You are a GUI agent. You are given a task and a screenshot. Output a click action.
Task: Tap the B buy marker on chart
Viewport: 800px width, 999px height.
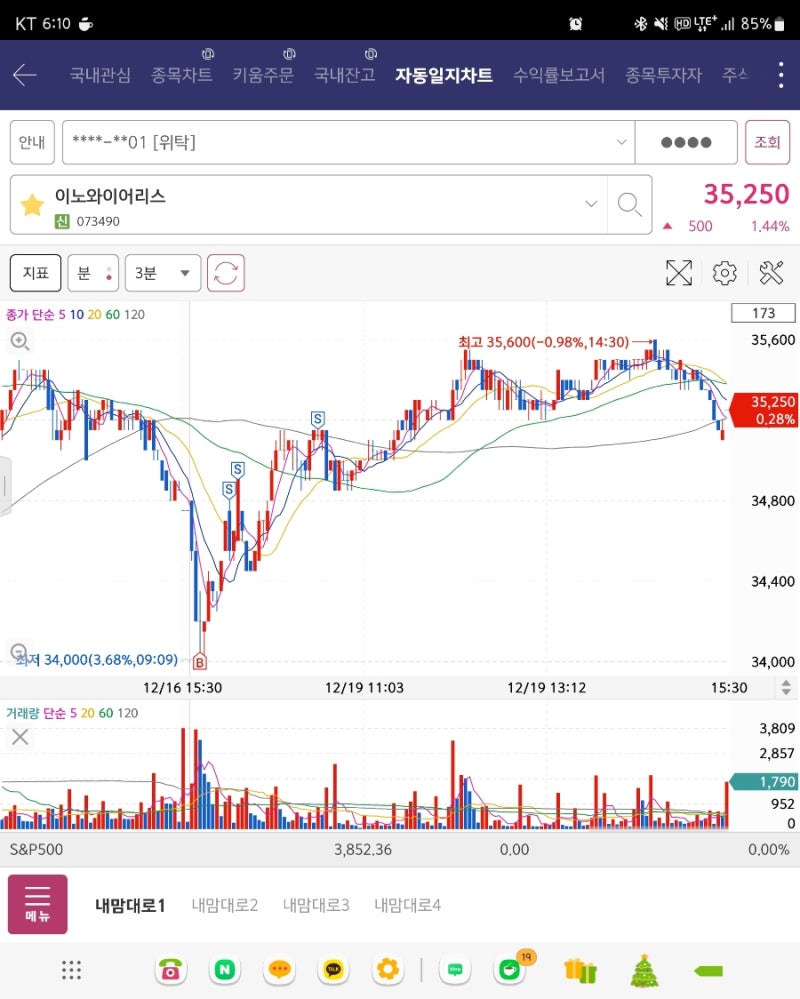pyautogui.click(x=199, y=663)
